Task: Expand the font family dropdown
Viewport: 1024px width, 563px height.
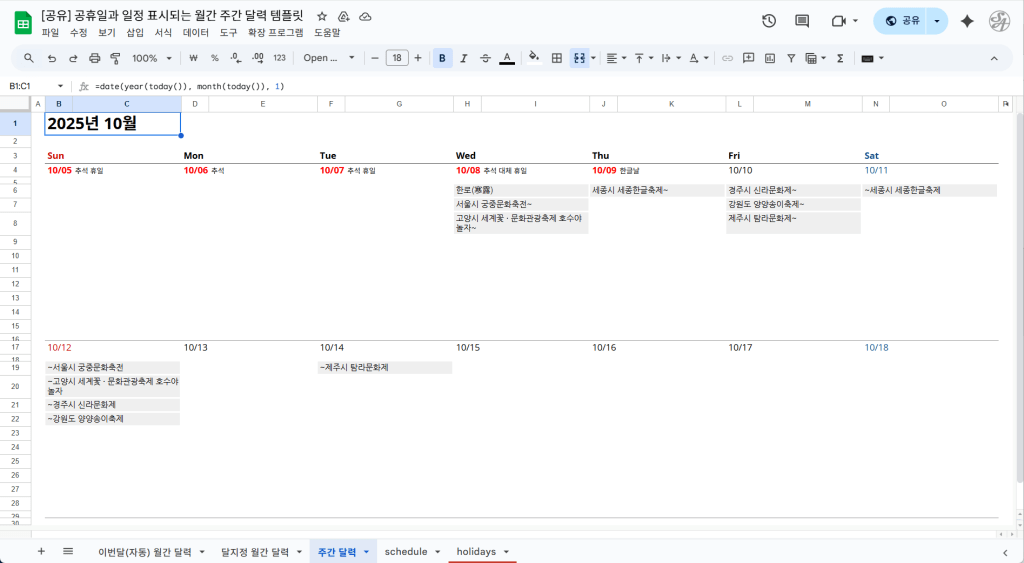Action: coord(329,58)
